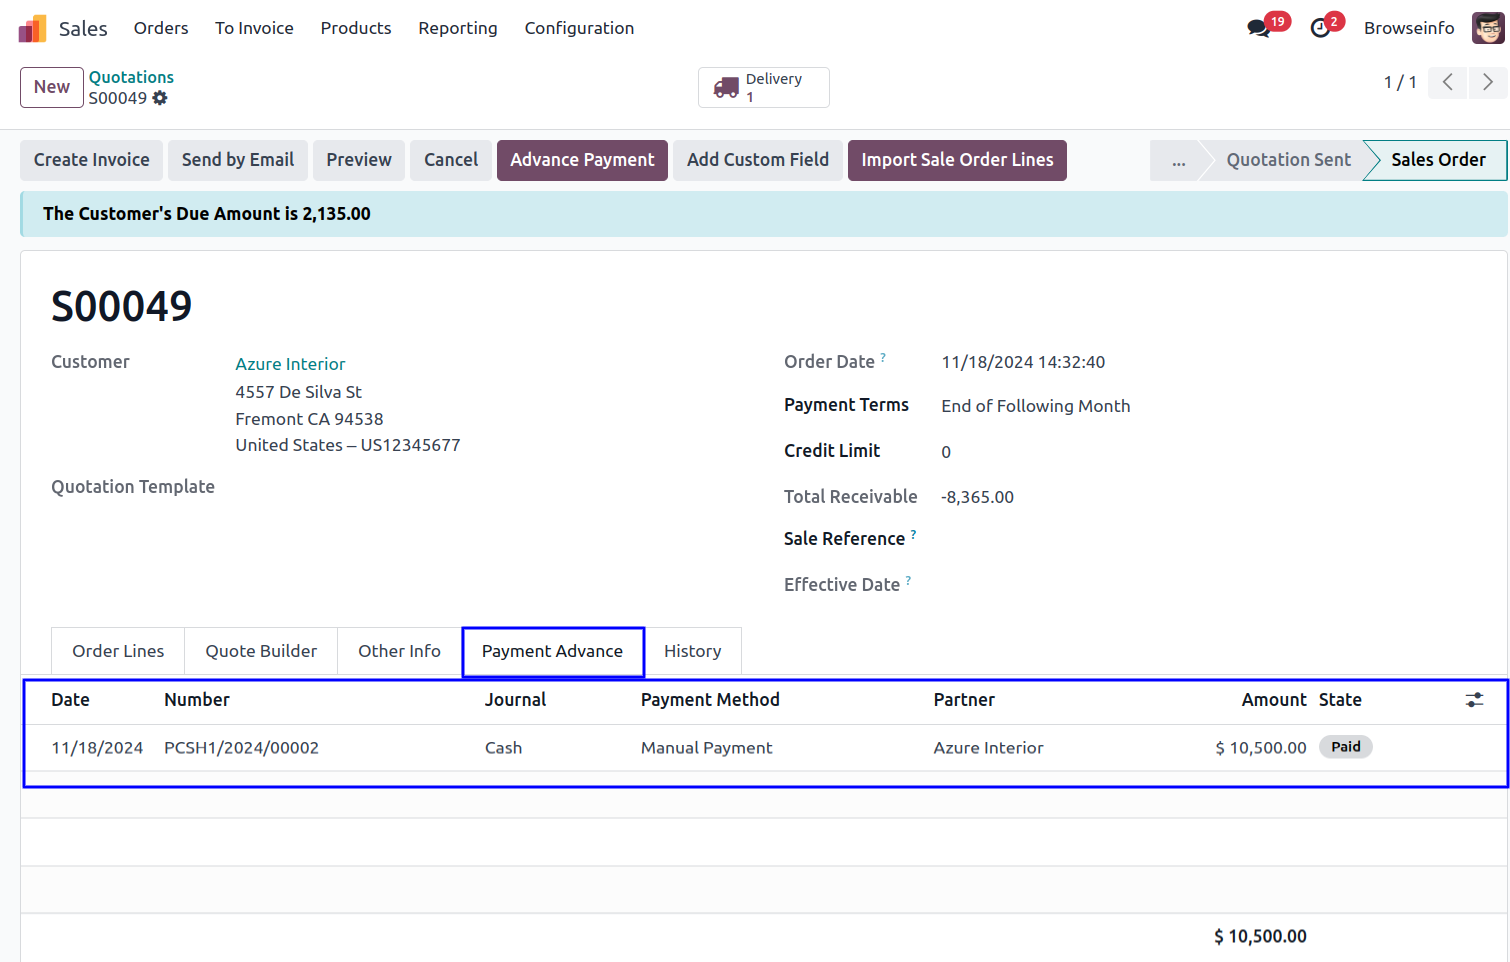Switch to the Order Lines tab
The height and width of the screenshot is (962, 1510).
click(118, 651)
